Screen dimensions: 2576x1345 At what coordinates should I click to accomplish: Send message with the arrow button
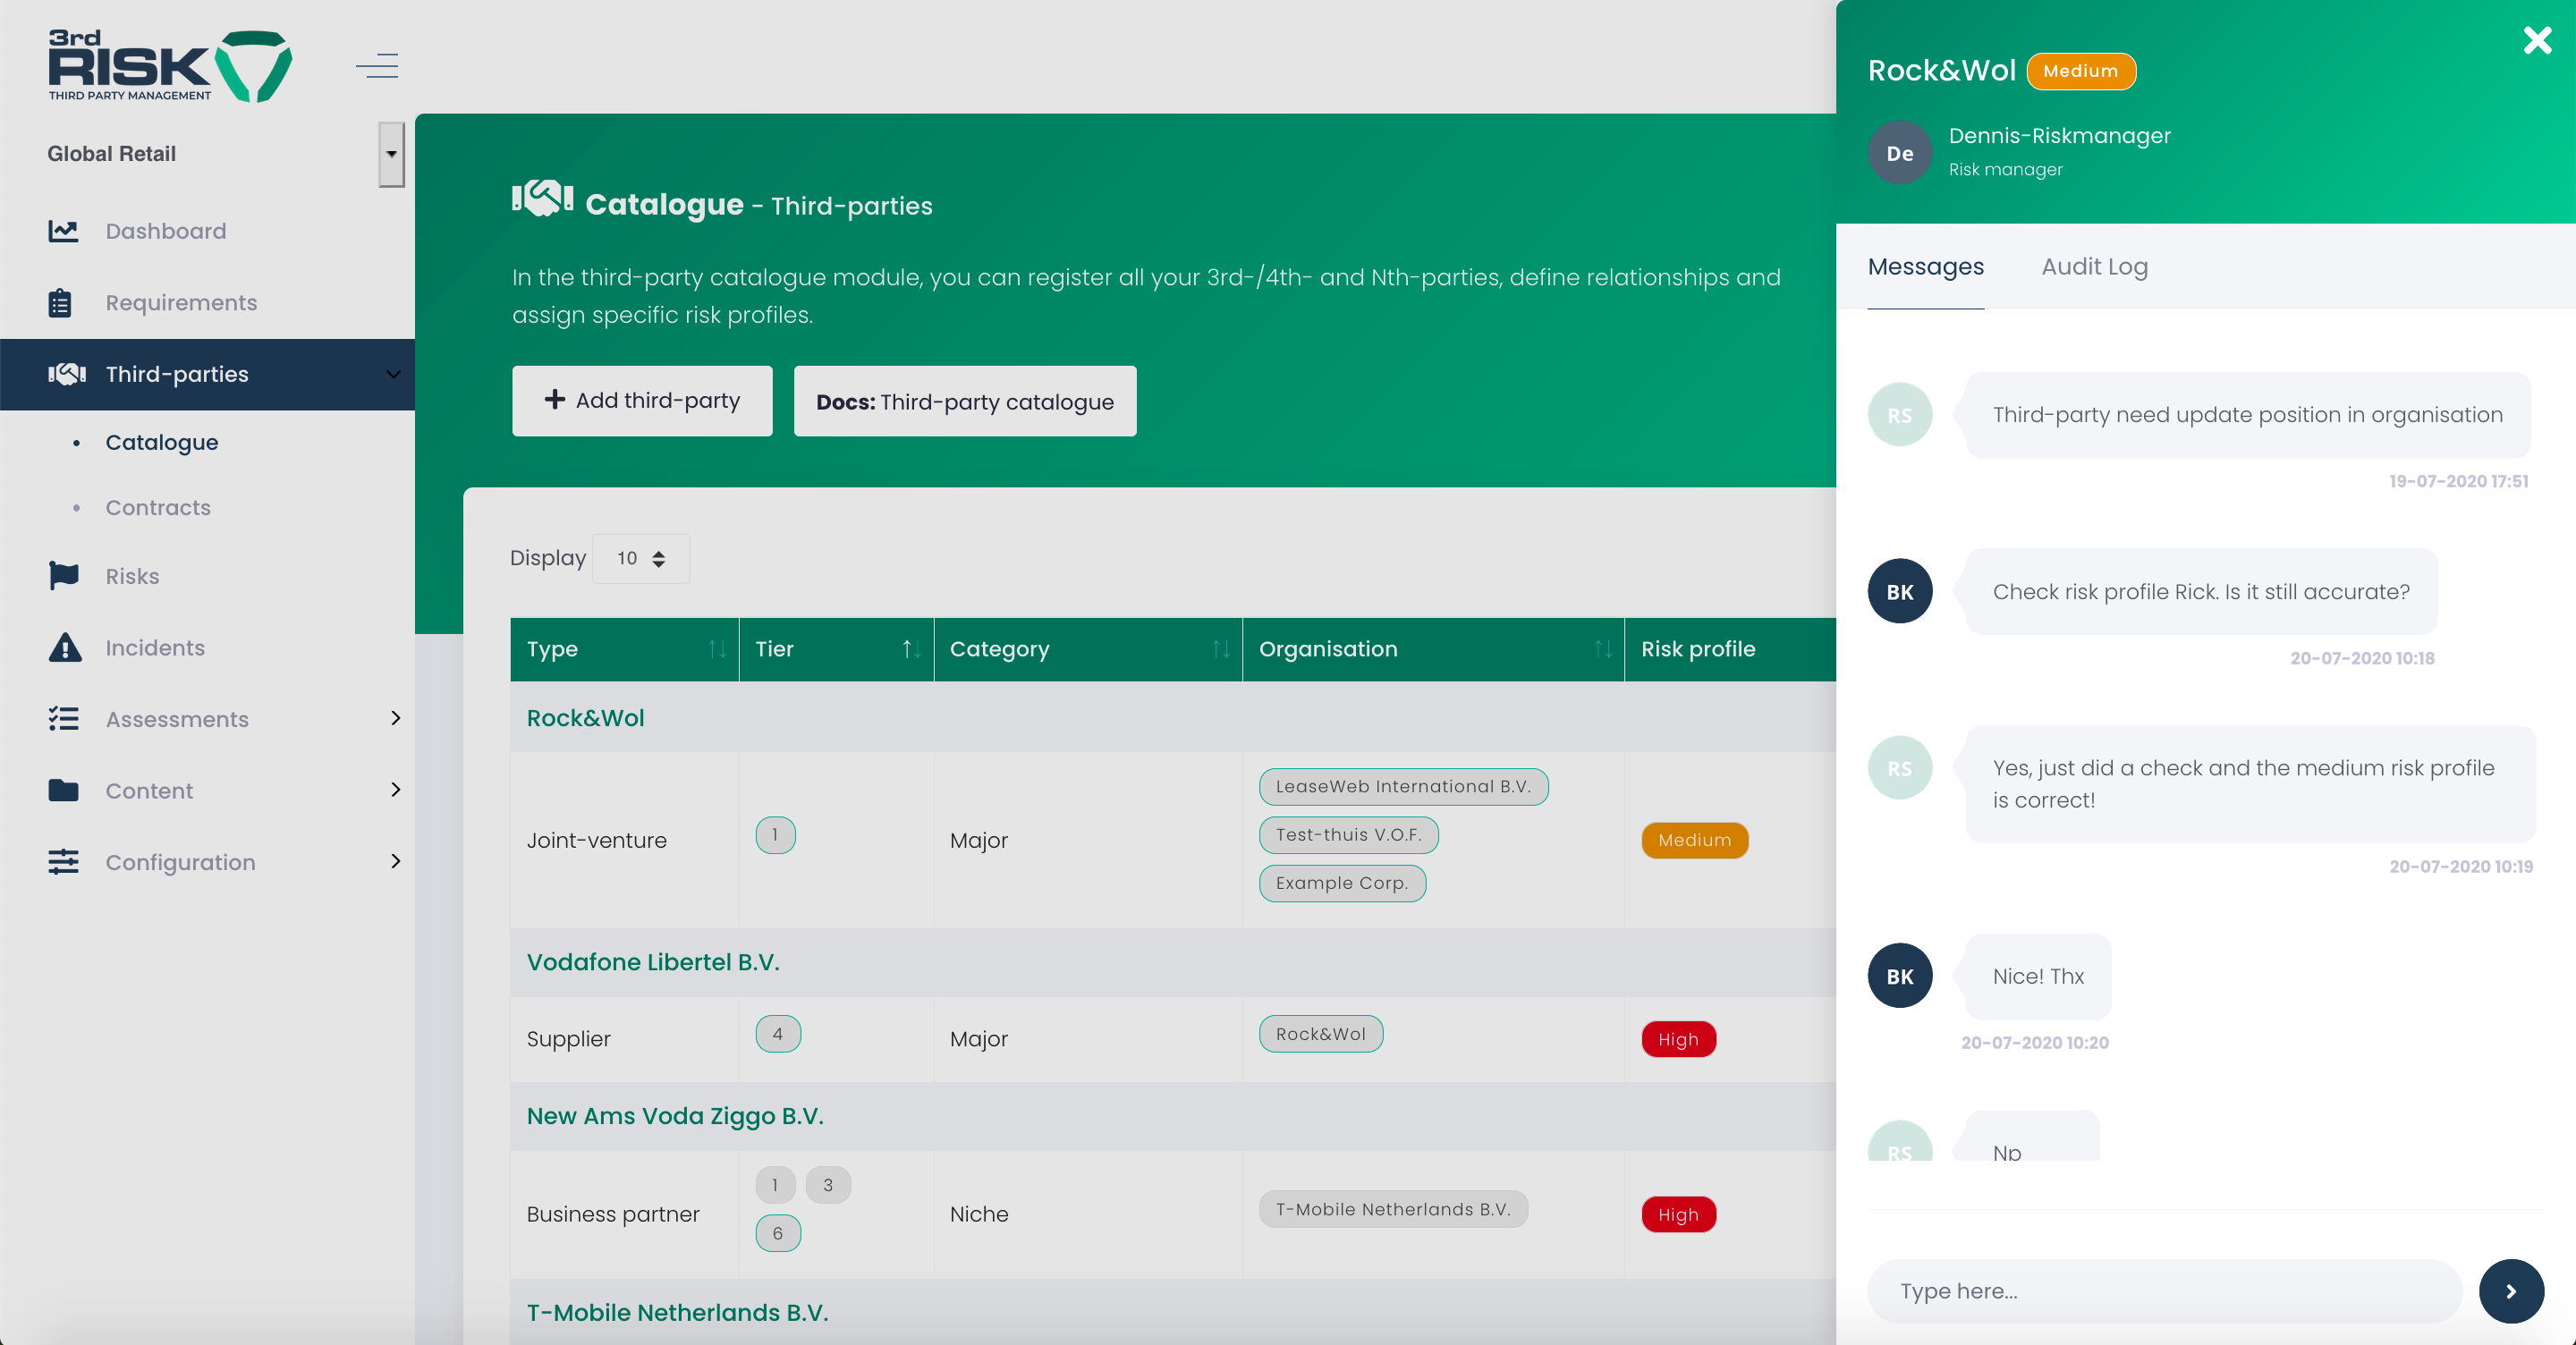(2511, 1291)
